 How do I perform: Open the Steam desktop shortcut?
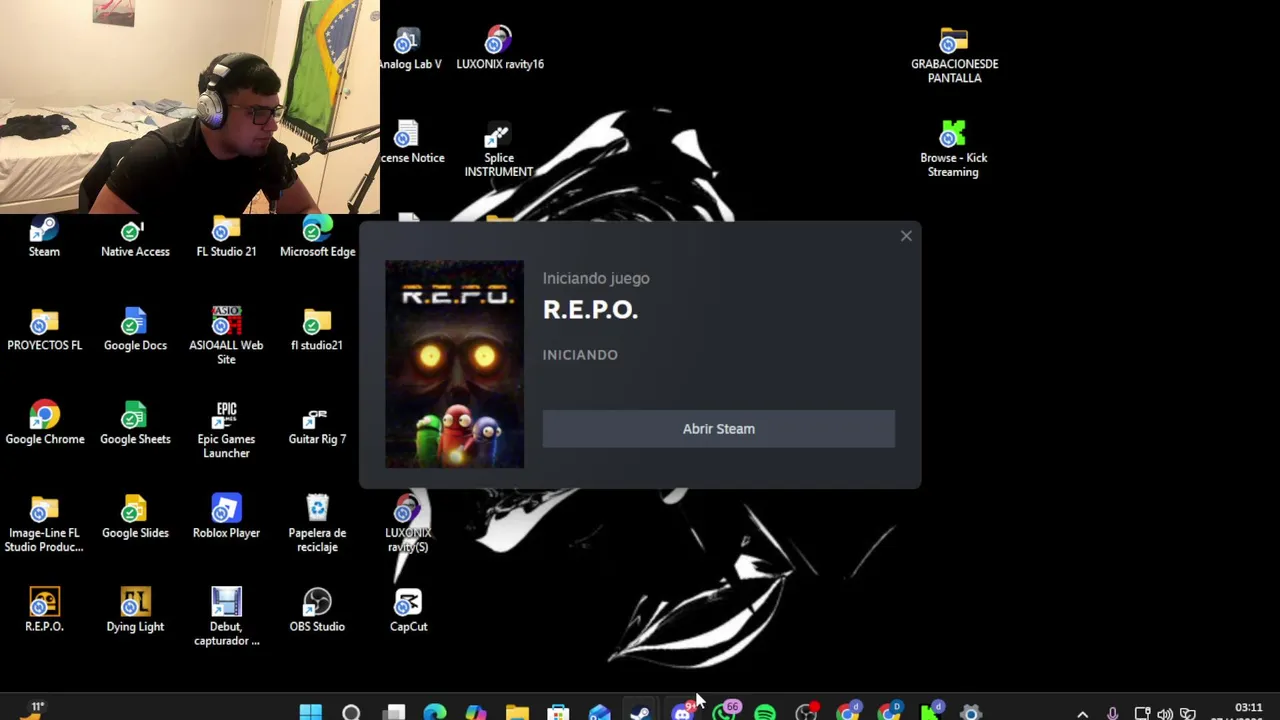click(44, 238)
